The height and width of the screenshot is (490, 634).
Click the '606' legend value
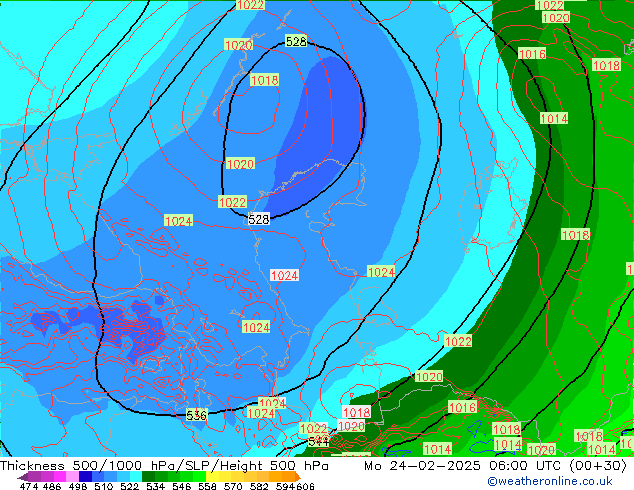click(305, 486)
